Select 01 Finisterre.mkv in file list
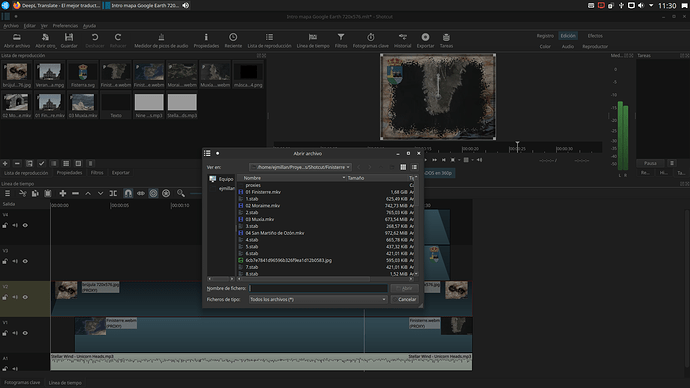The height and width of the screenshot is (388, 690). [x=263, y=192]
